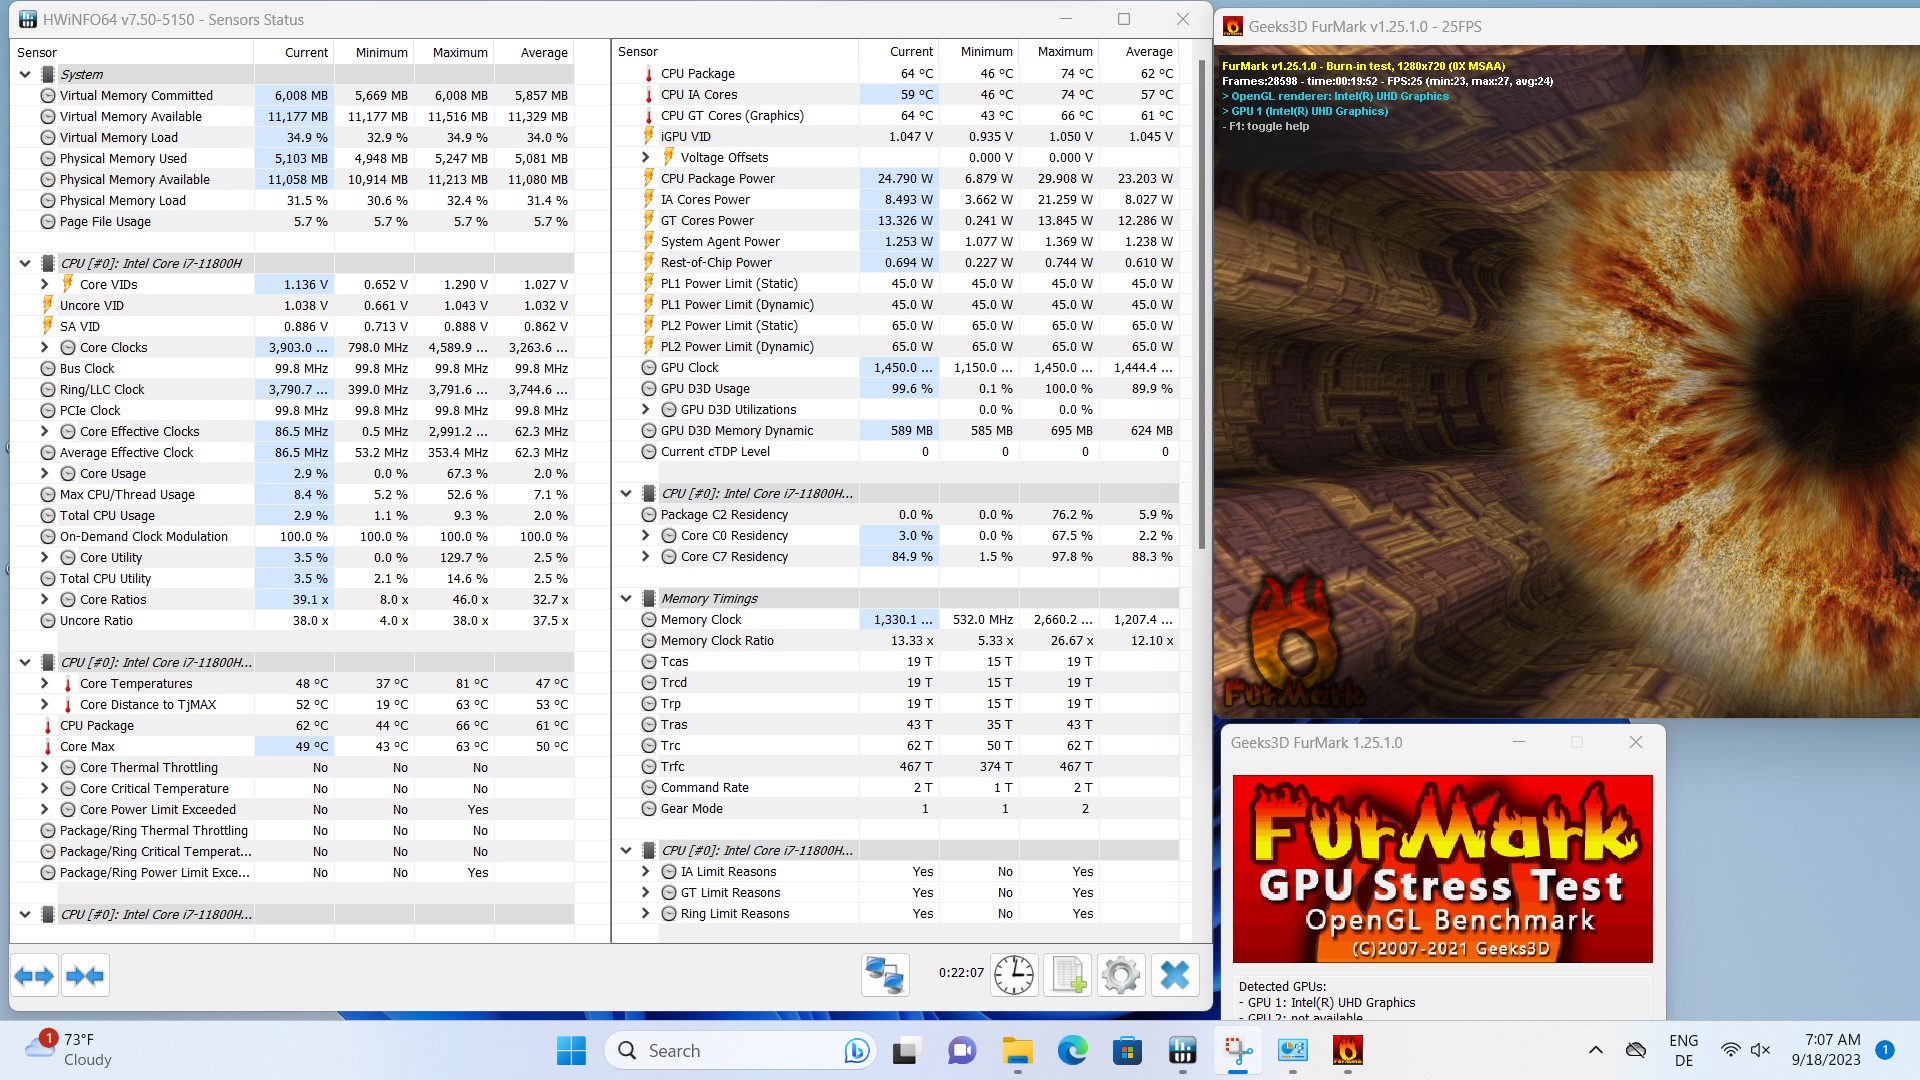Click the clock showing 7:07 AM
This screenshot has width=1920, height=1080.
pyautogui.click(x=1826, y=1050)
